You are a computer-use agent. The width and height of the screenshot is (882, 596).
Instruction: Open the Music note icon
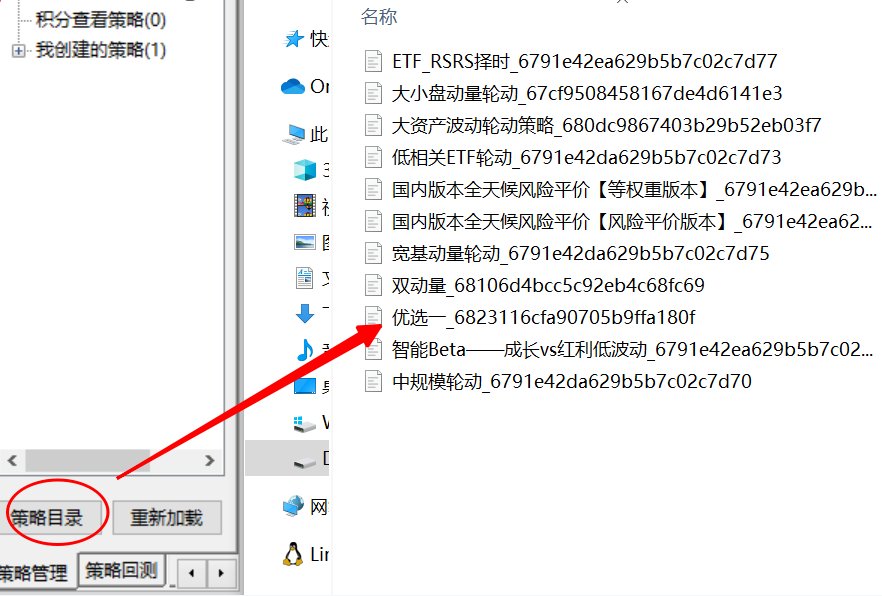tap(305, 350)
